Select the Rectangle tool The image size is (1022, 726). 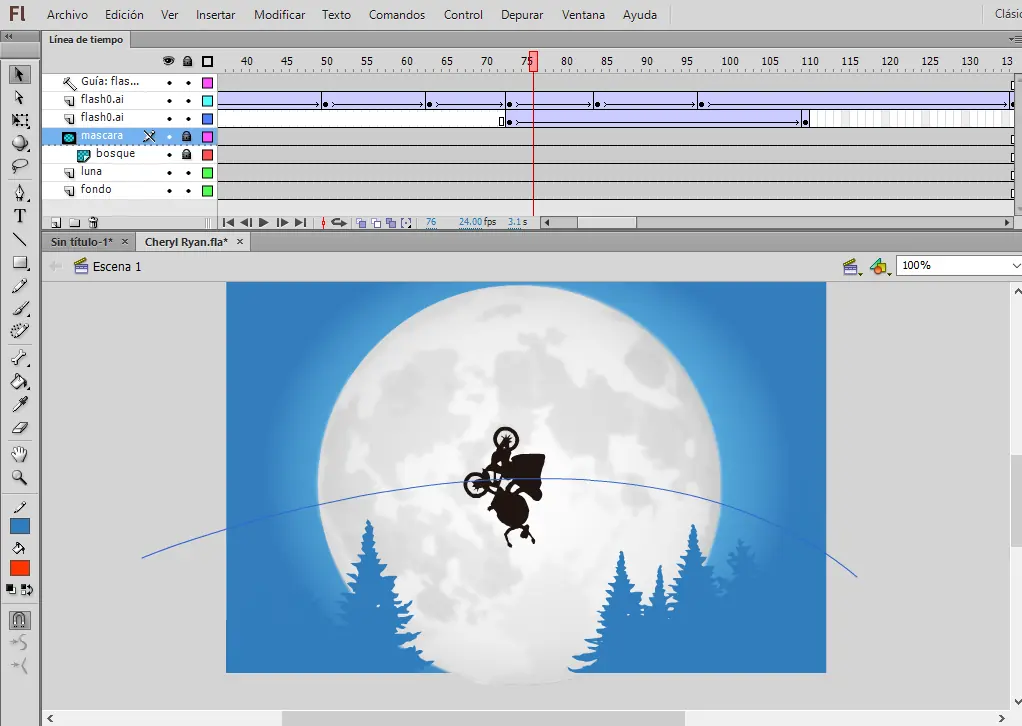[20, 263]
